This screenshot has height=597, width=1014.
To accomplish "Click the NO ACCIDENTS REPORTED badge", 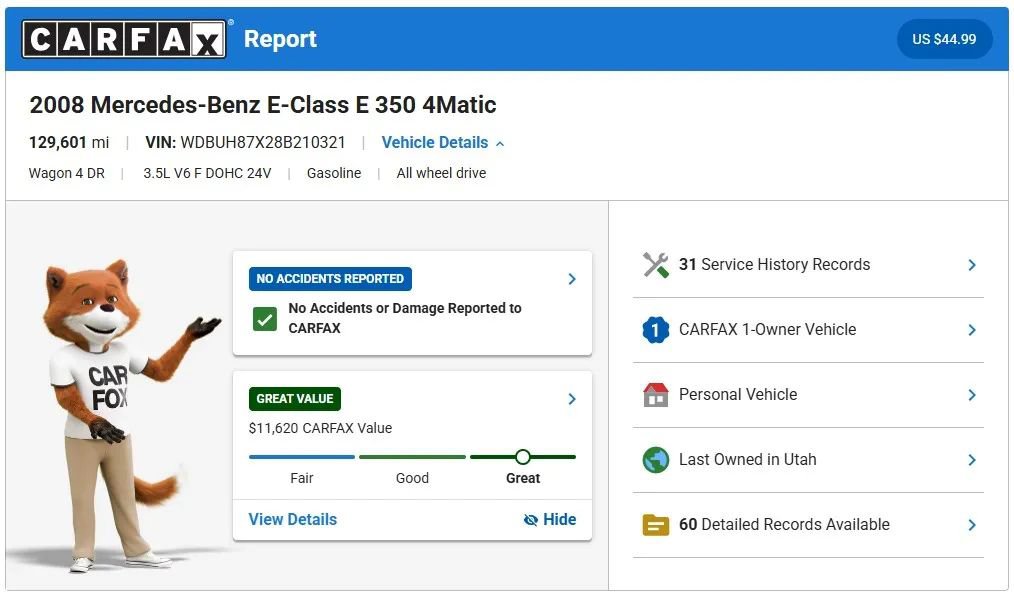I will (x=330, y=279).
